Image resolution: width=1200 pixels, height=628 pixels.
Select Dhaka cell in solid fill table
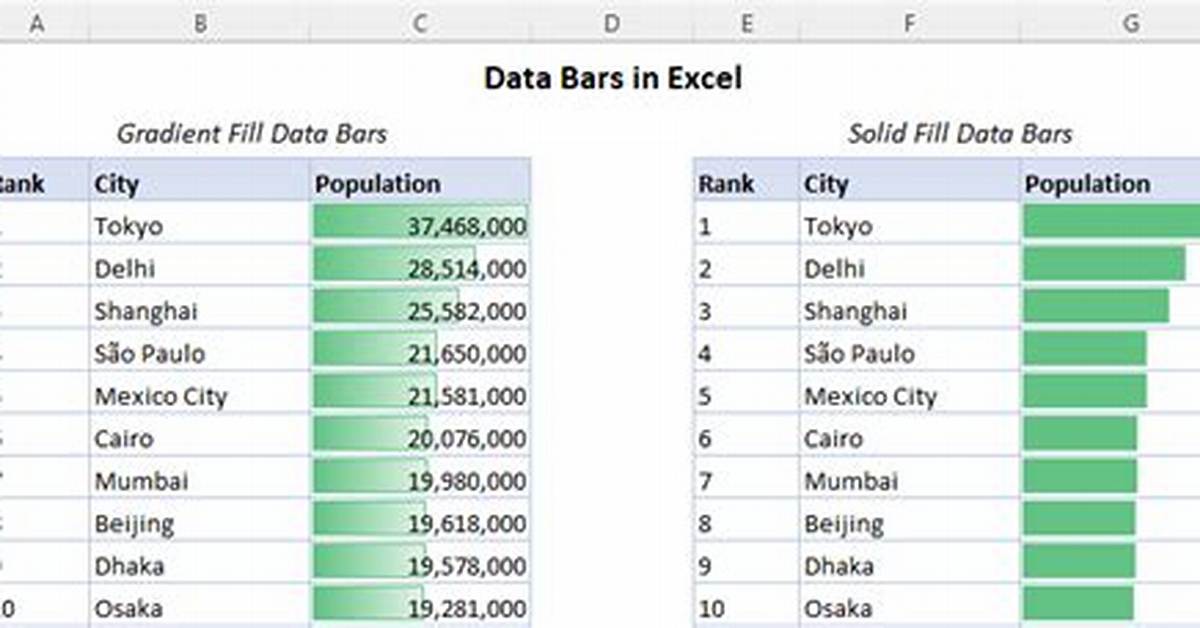point(910,565)
